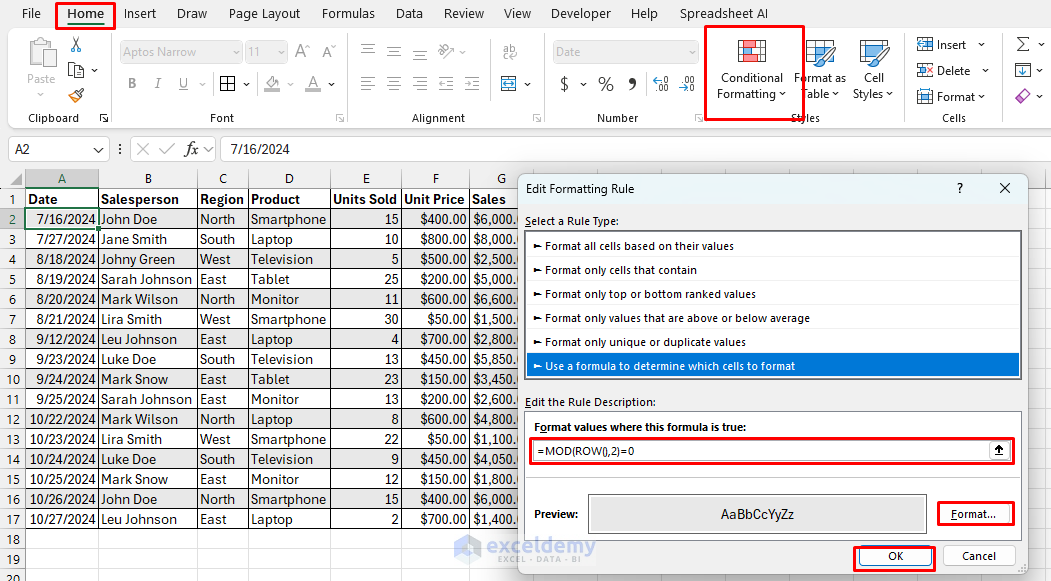This screenshot has height=581, width=1051.
Task: Open the Page Layout tab
Action: click(264, 14)
